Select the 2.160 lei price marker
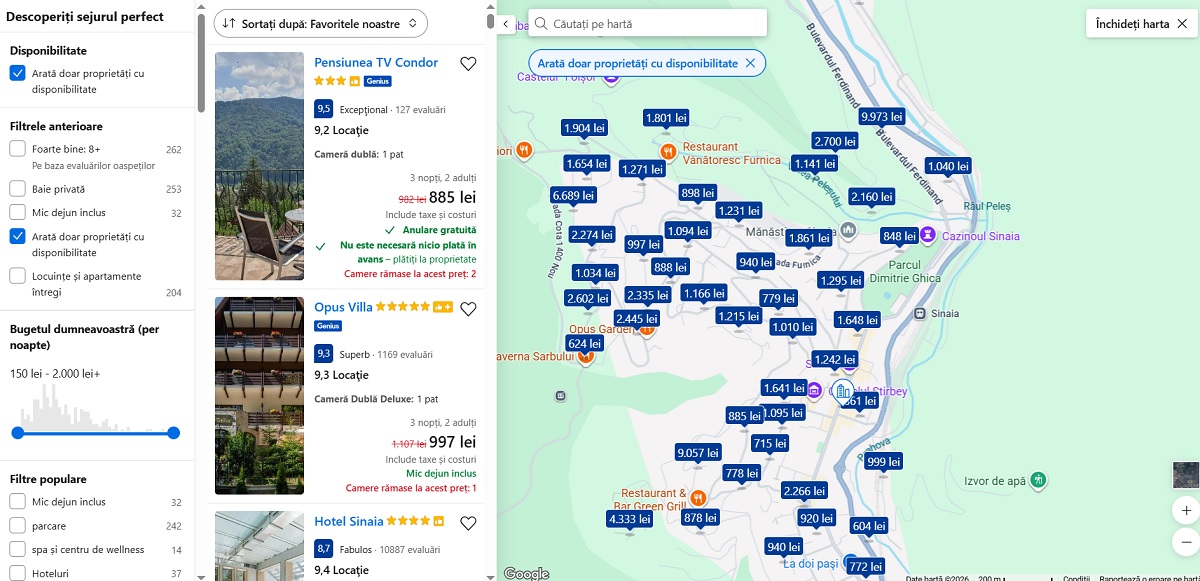 coord(871,197)
